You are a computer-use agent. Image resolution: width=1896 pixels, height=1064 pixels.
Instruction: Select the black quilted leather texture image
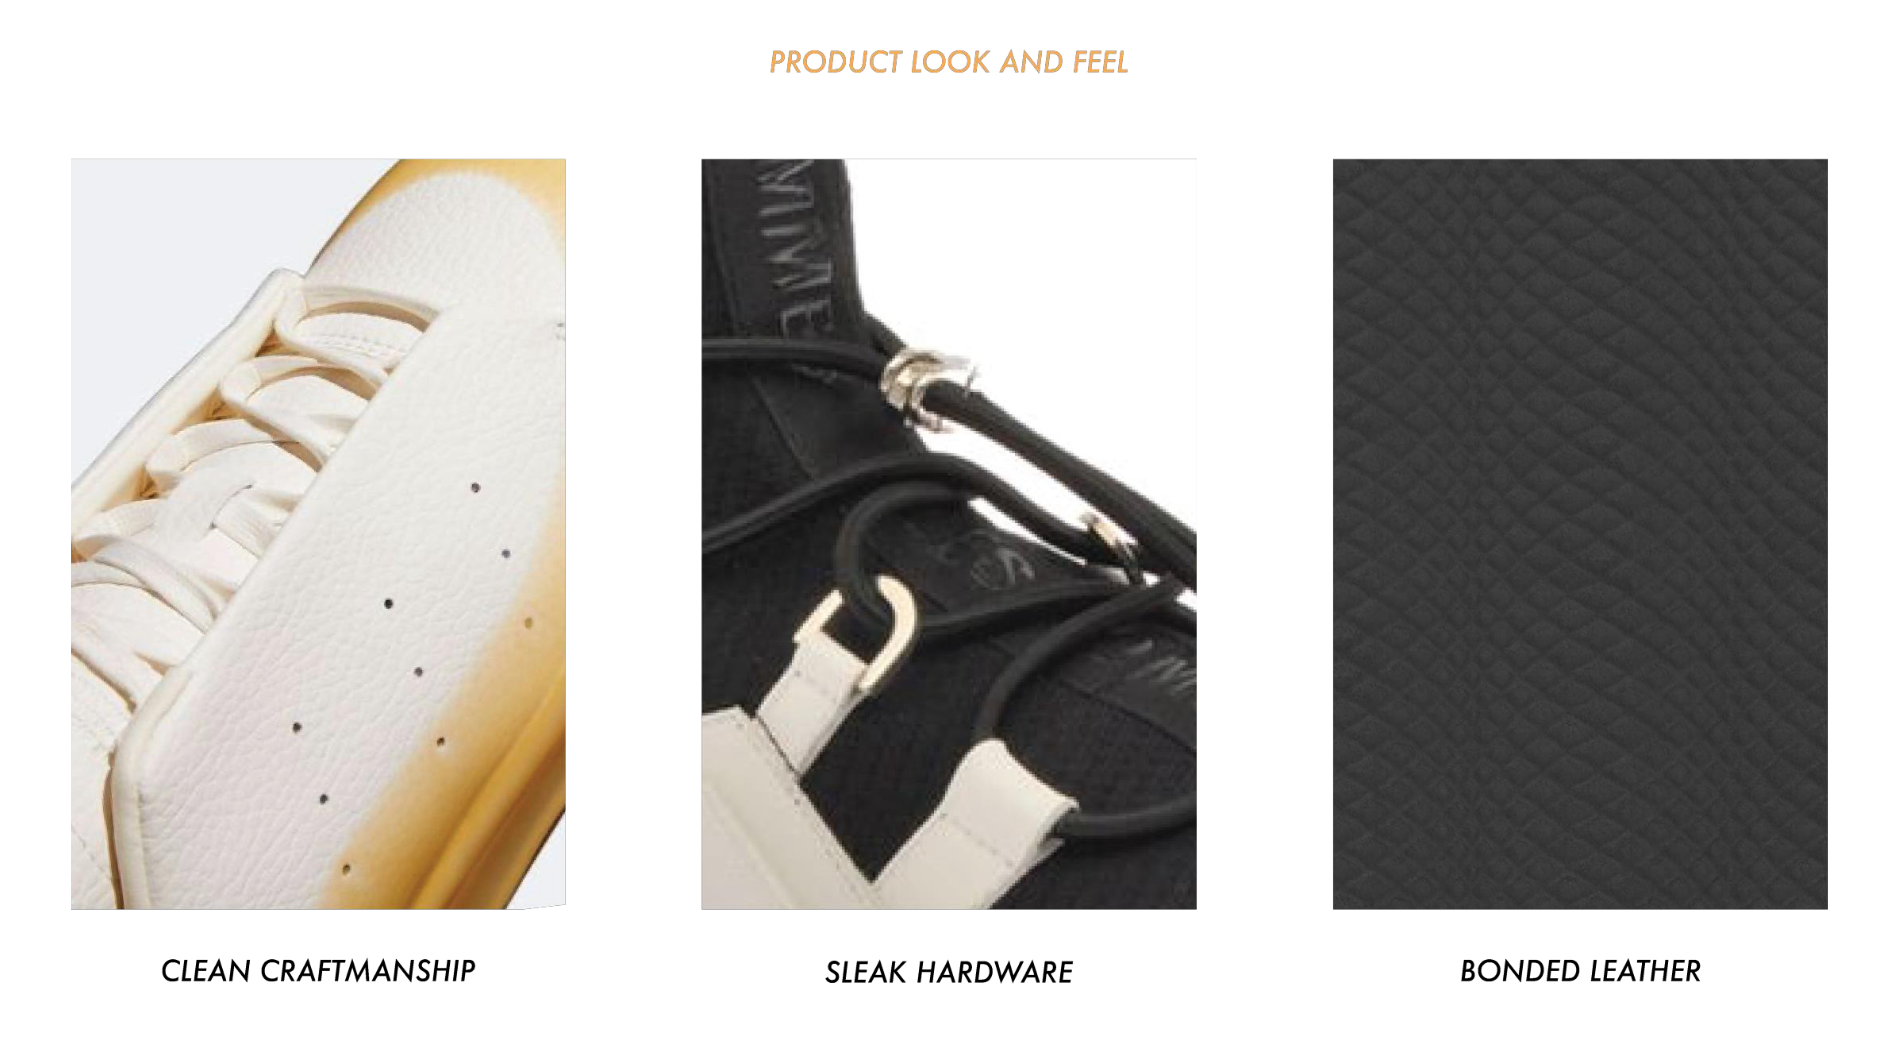tap(1580, 534)
